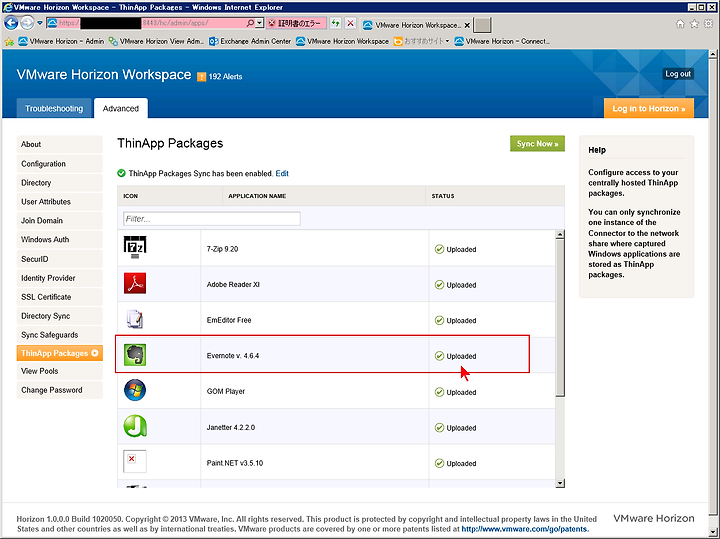Open the VMware Horizon - Admin favorite
This screenshot has width=720, height=539.
[x=62, y=41]
